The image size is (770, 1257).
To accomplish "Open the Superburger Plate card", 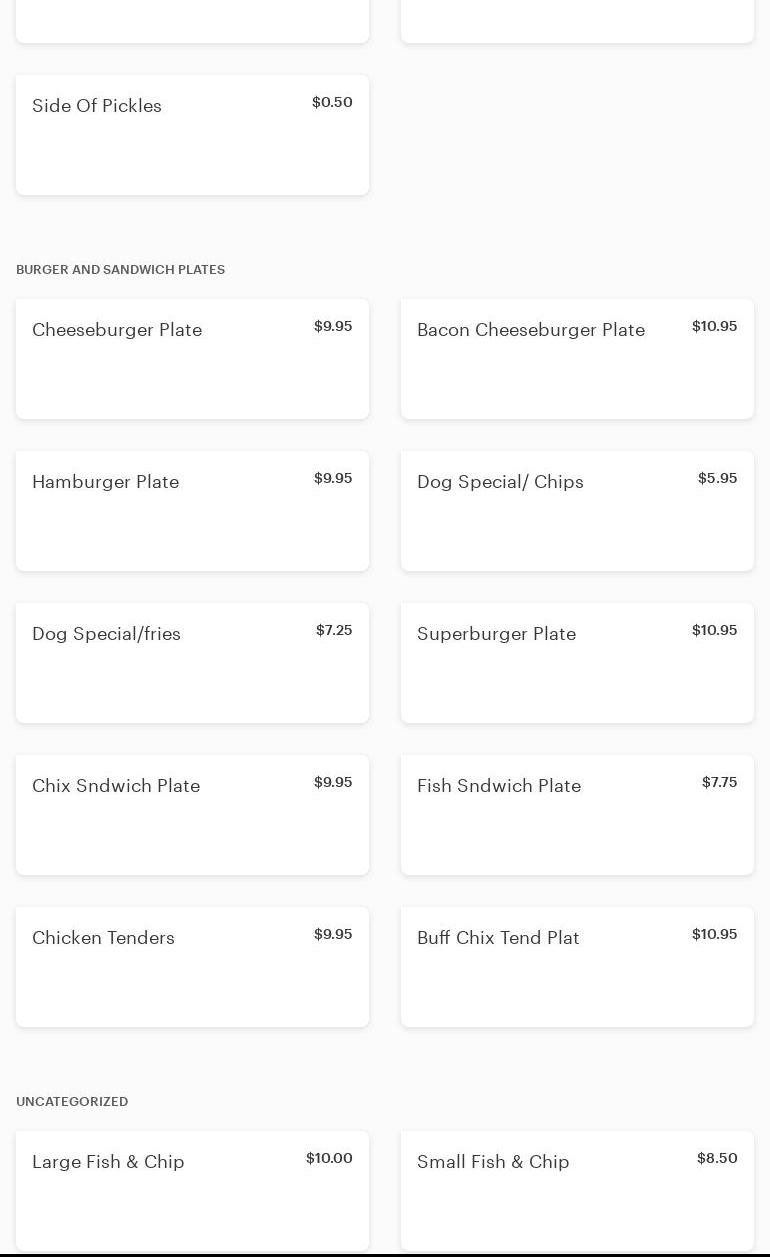I will 577,663.
